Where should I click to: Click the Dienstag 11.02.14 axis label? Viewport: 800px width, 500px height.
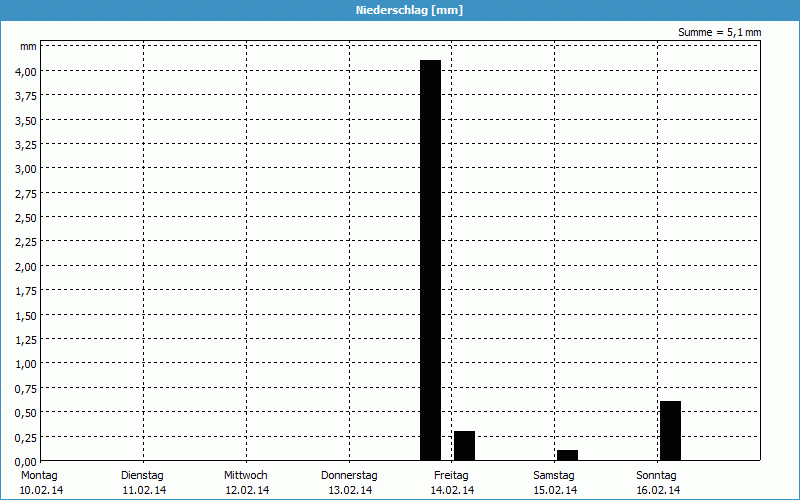(144, 483)
